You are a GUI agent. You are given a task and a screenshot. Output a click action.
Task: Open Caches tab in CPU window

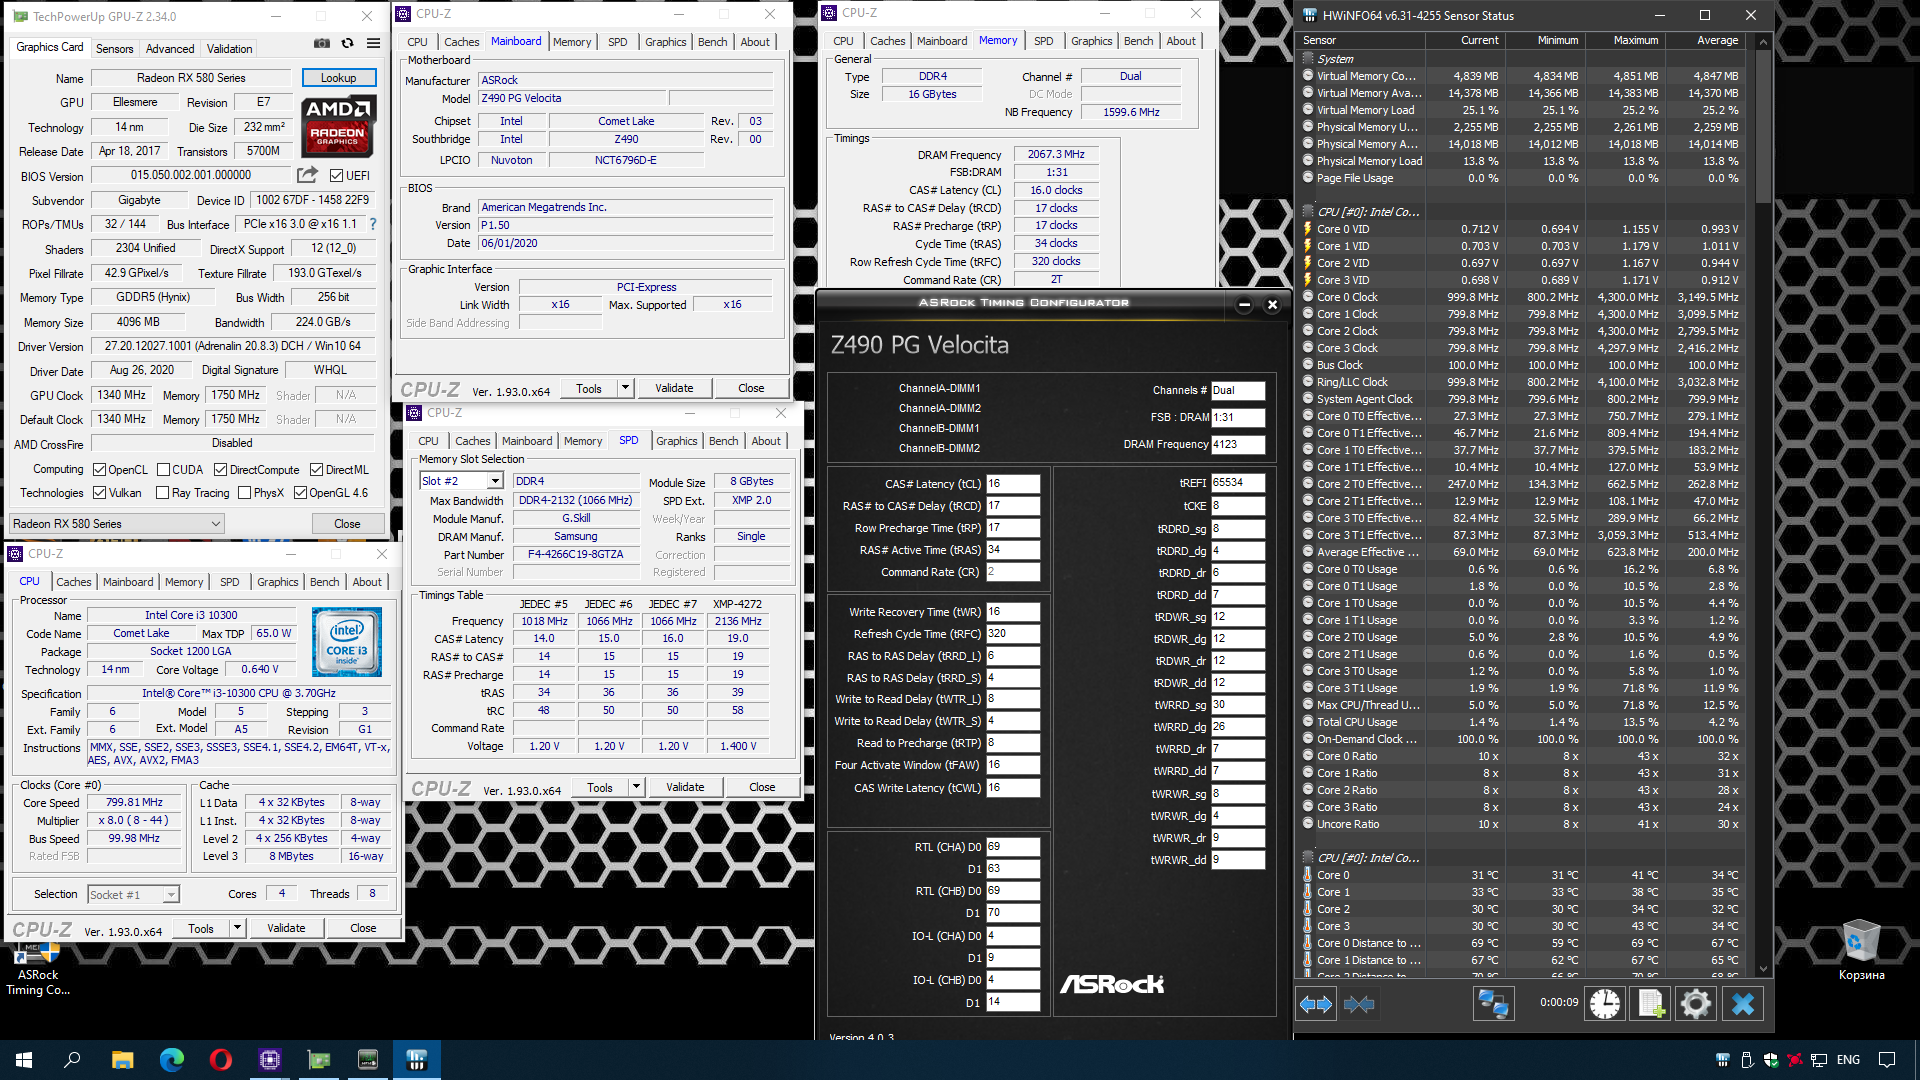[73, 581]
